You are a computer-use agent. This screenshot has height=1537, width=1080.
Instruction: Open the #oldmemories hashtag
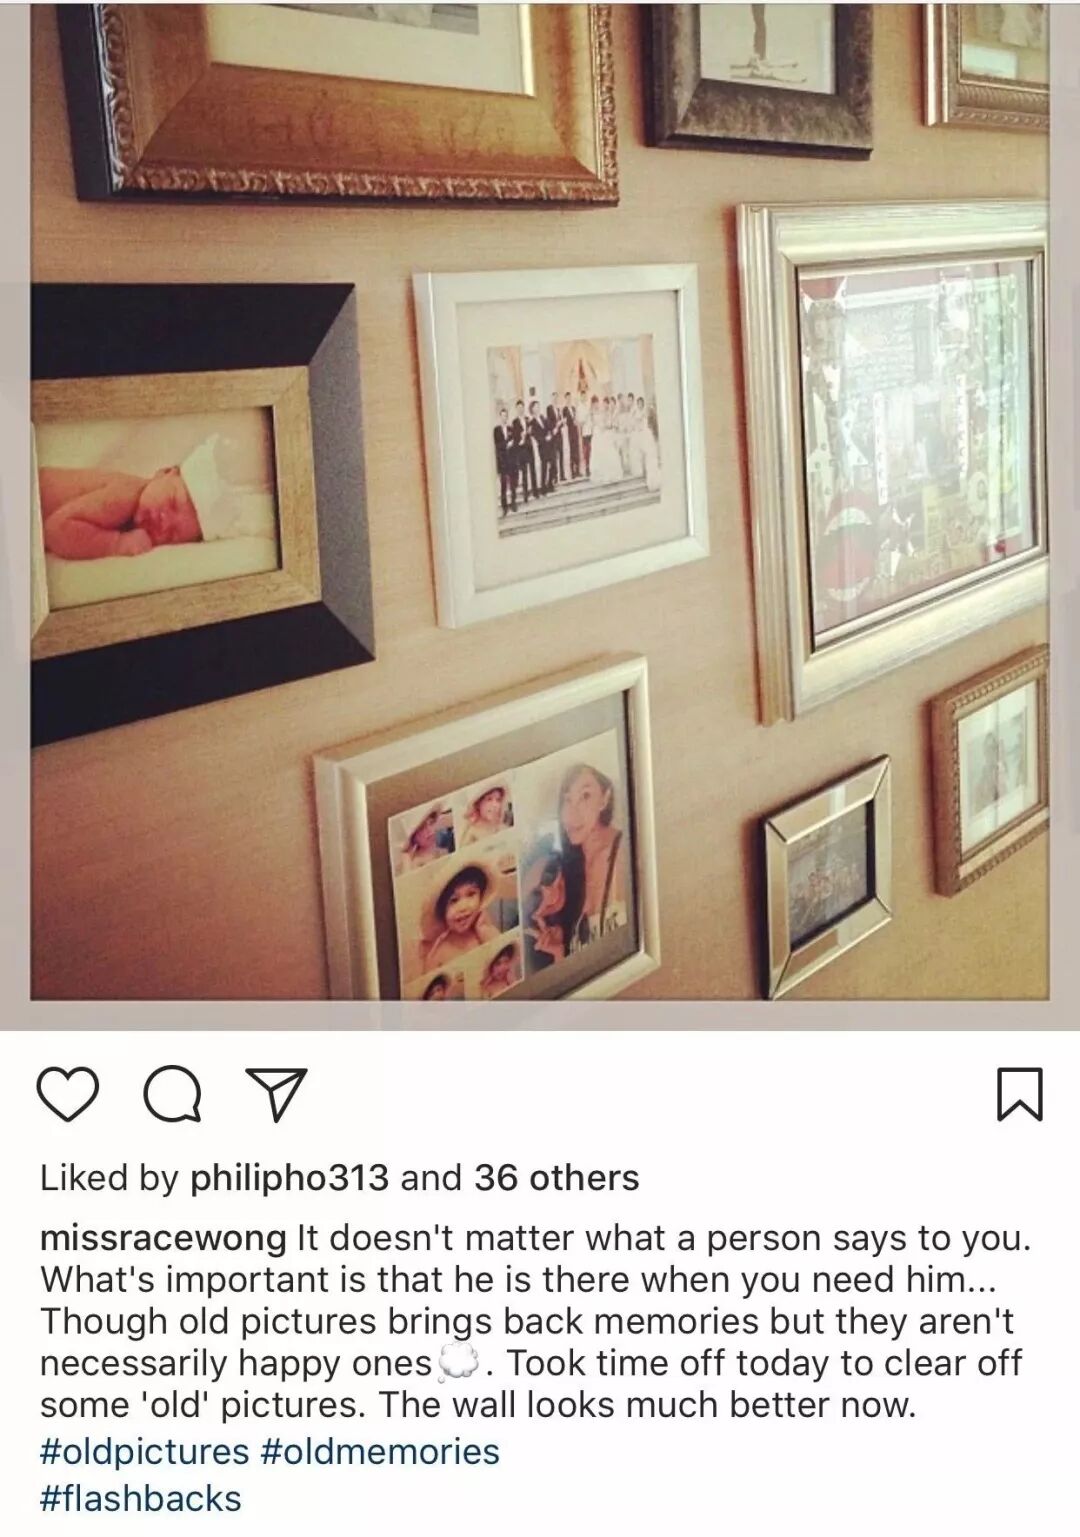pos(380,1452)
